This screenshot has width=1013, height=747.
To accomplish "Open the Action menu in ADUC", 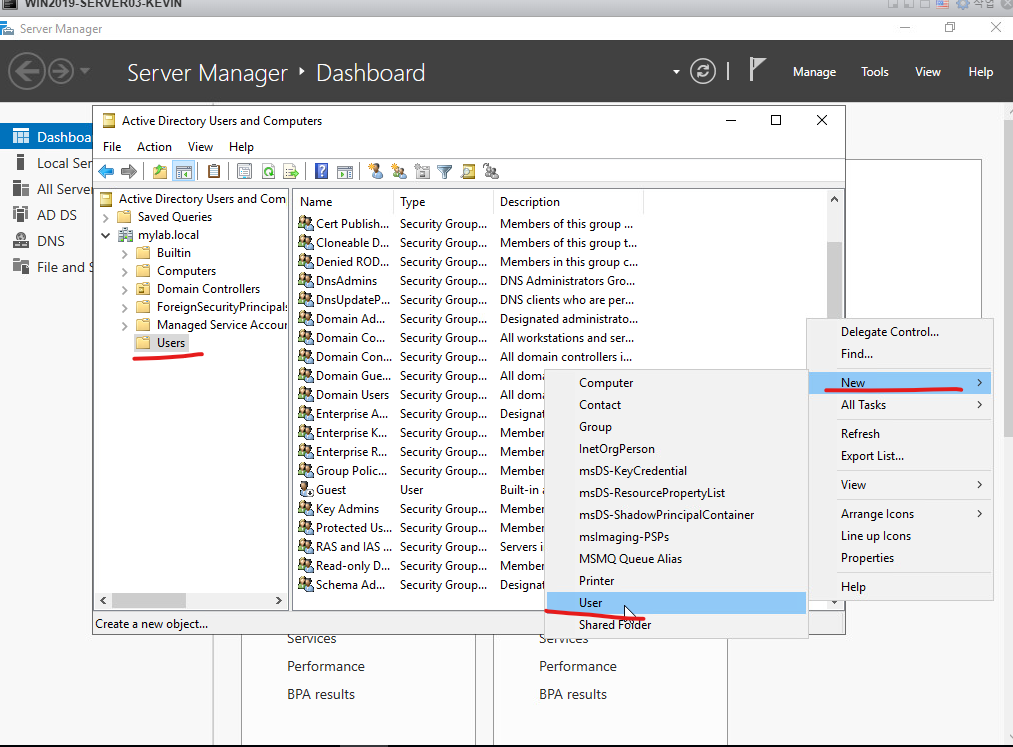I will (x=154, y=147).
